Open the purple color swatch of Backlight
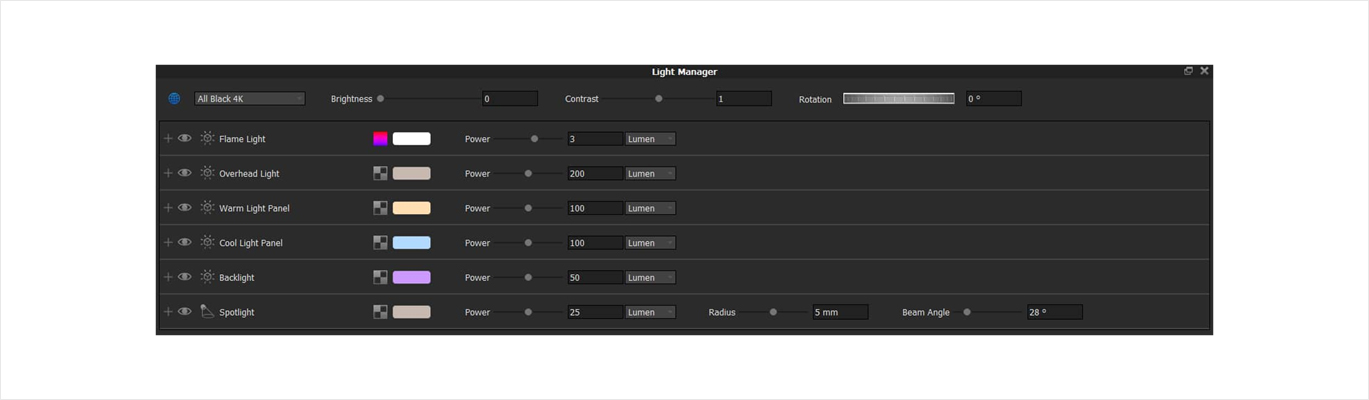1369x400 pixels. click(x=411, y=277)
